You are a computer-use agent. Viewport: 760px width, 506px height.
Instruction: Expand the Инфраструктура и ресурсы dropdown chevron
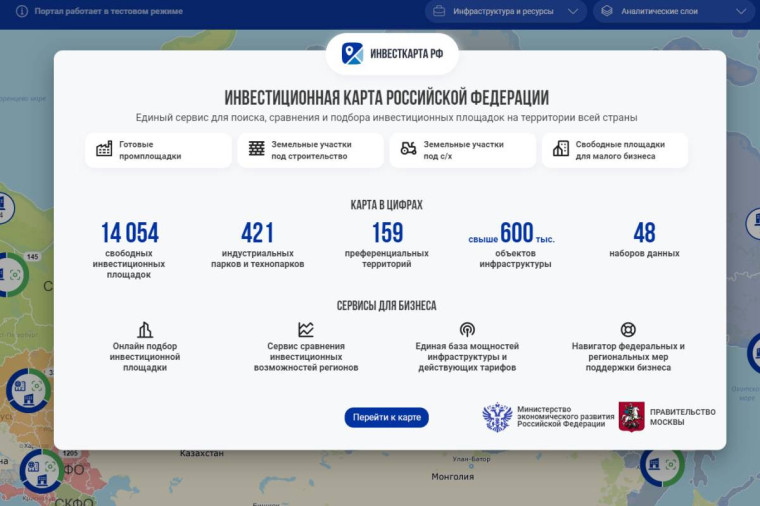[573, 11]
